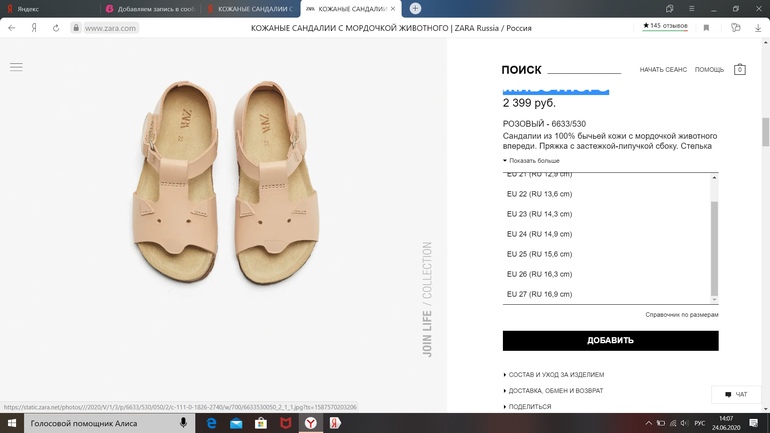
Task: Expand 'Состав и уход за изделием' section
Action: [x=555, y=375]
